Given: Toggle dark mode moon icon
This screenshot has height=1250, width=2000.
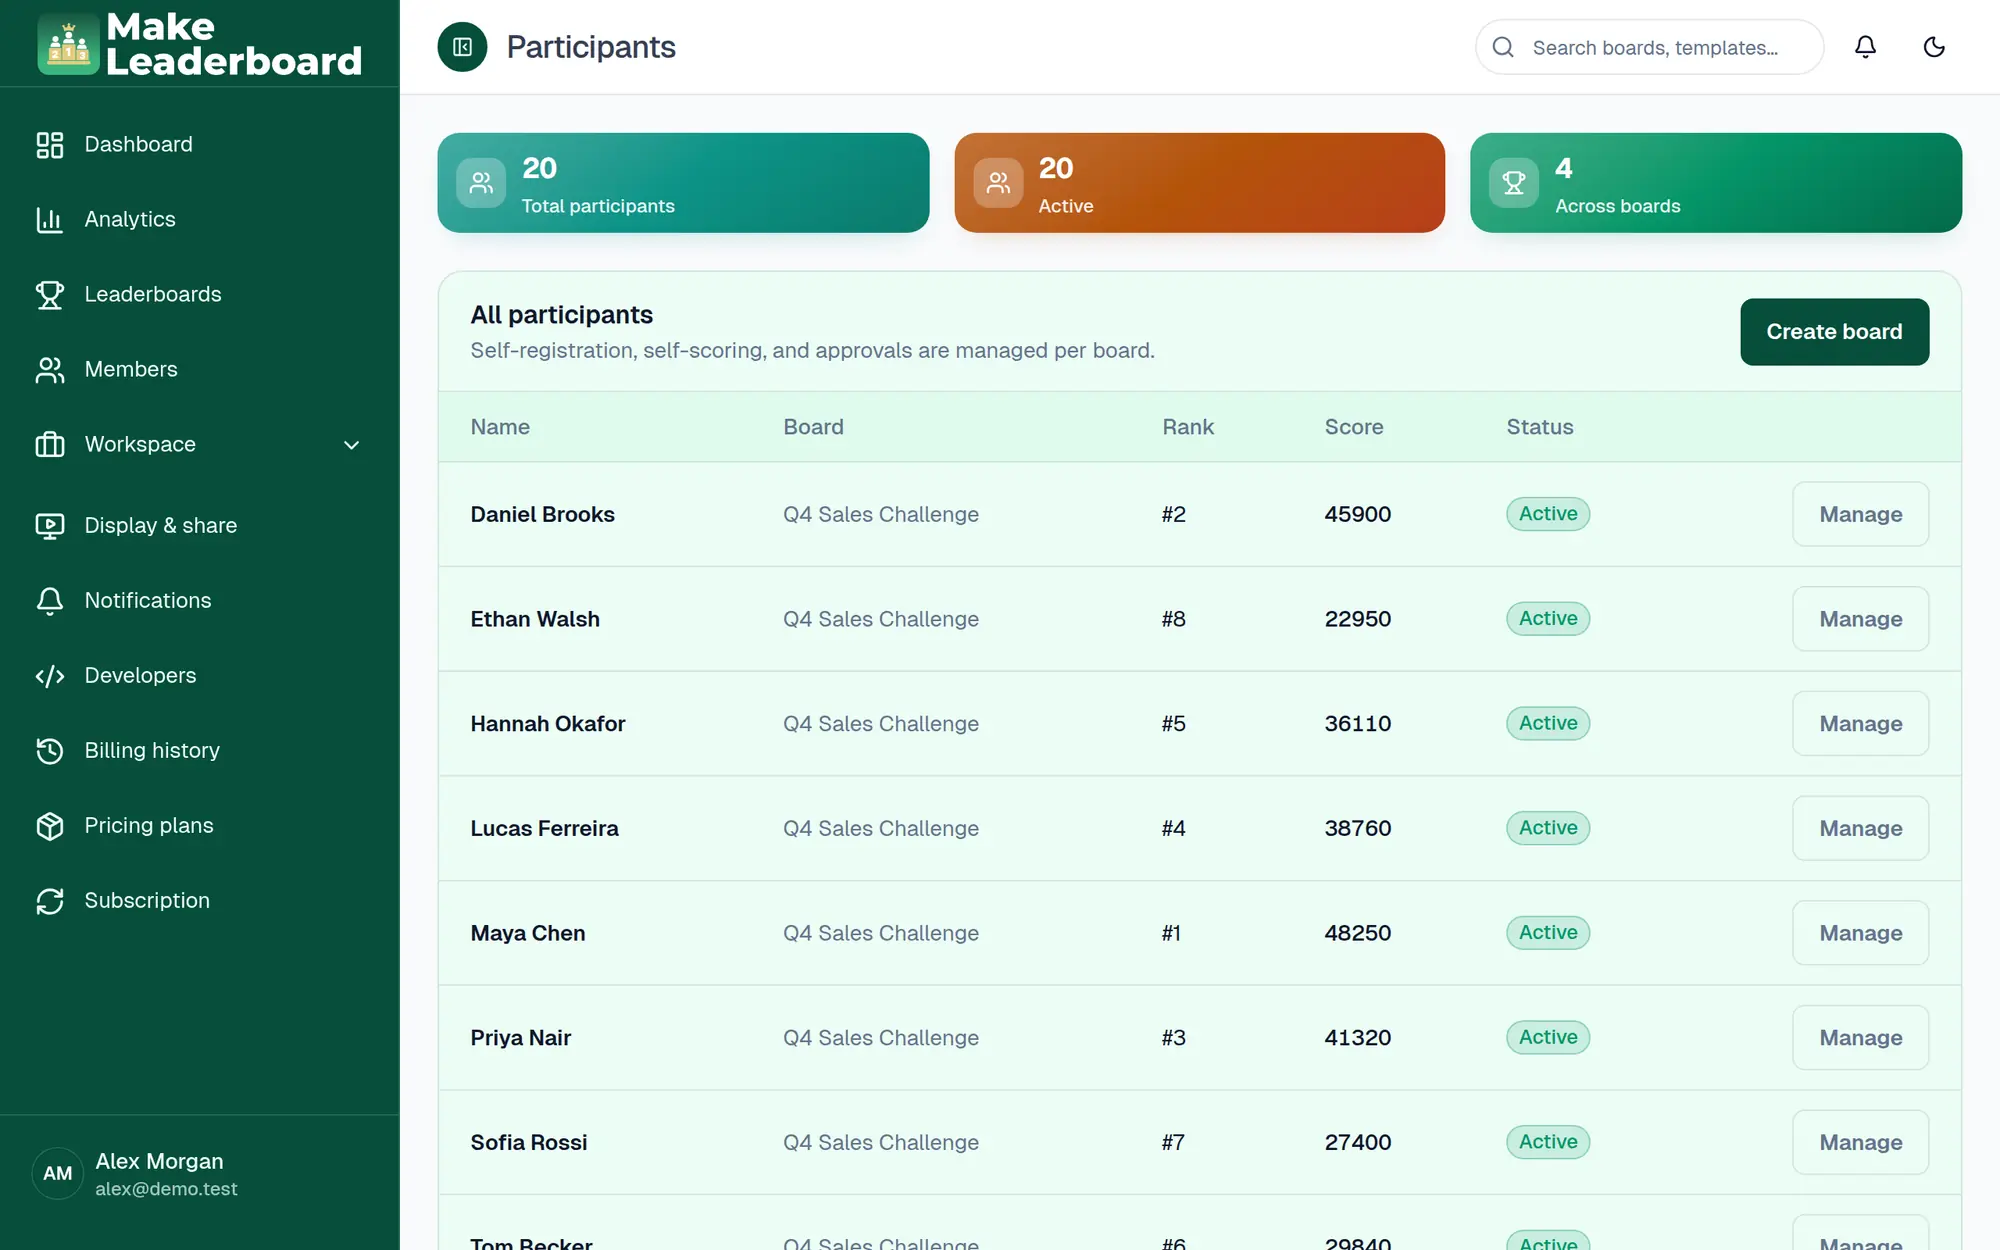Looking at the screenshot, I should pos(1934,47).
